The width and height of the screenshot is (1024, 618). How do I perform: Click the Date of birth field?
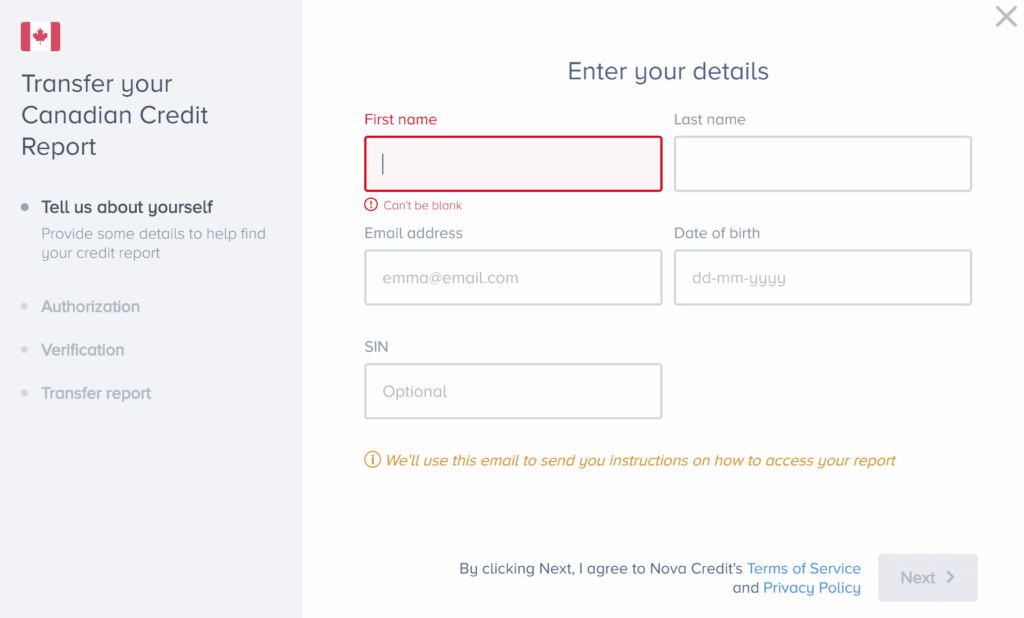click(822, 277)
